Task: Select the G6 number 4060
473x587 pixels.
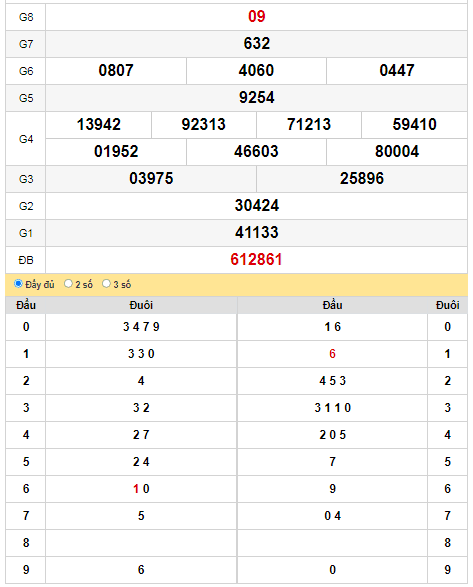Action: pos(256,70)
